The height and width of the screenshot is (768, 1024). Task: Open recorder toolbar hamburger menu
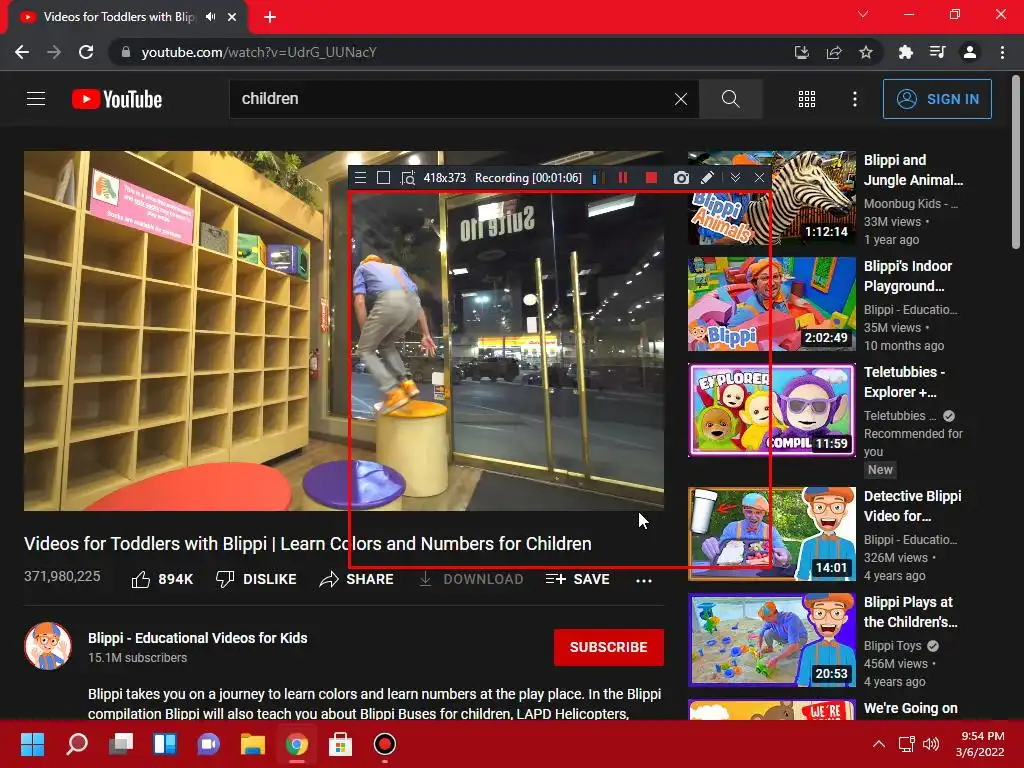click(x=360, y=178)
